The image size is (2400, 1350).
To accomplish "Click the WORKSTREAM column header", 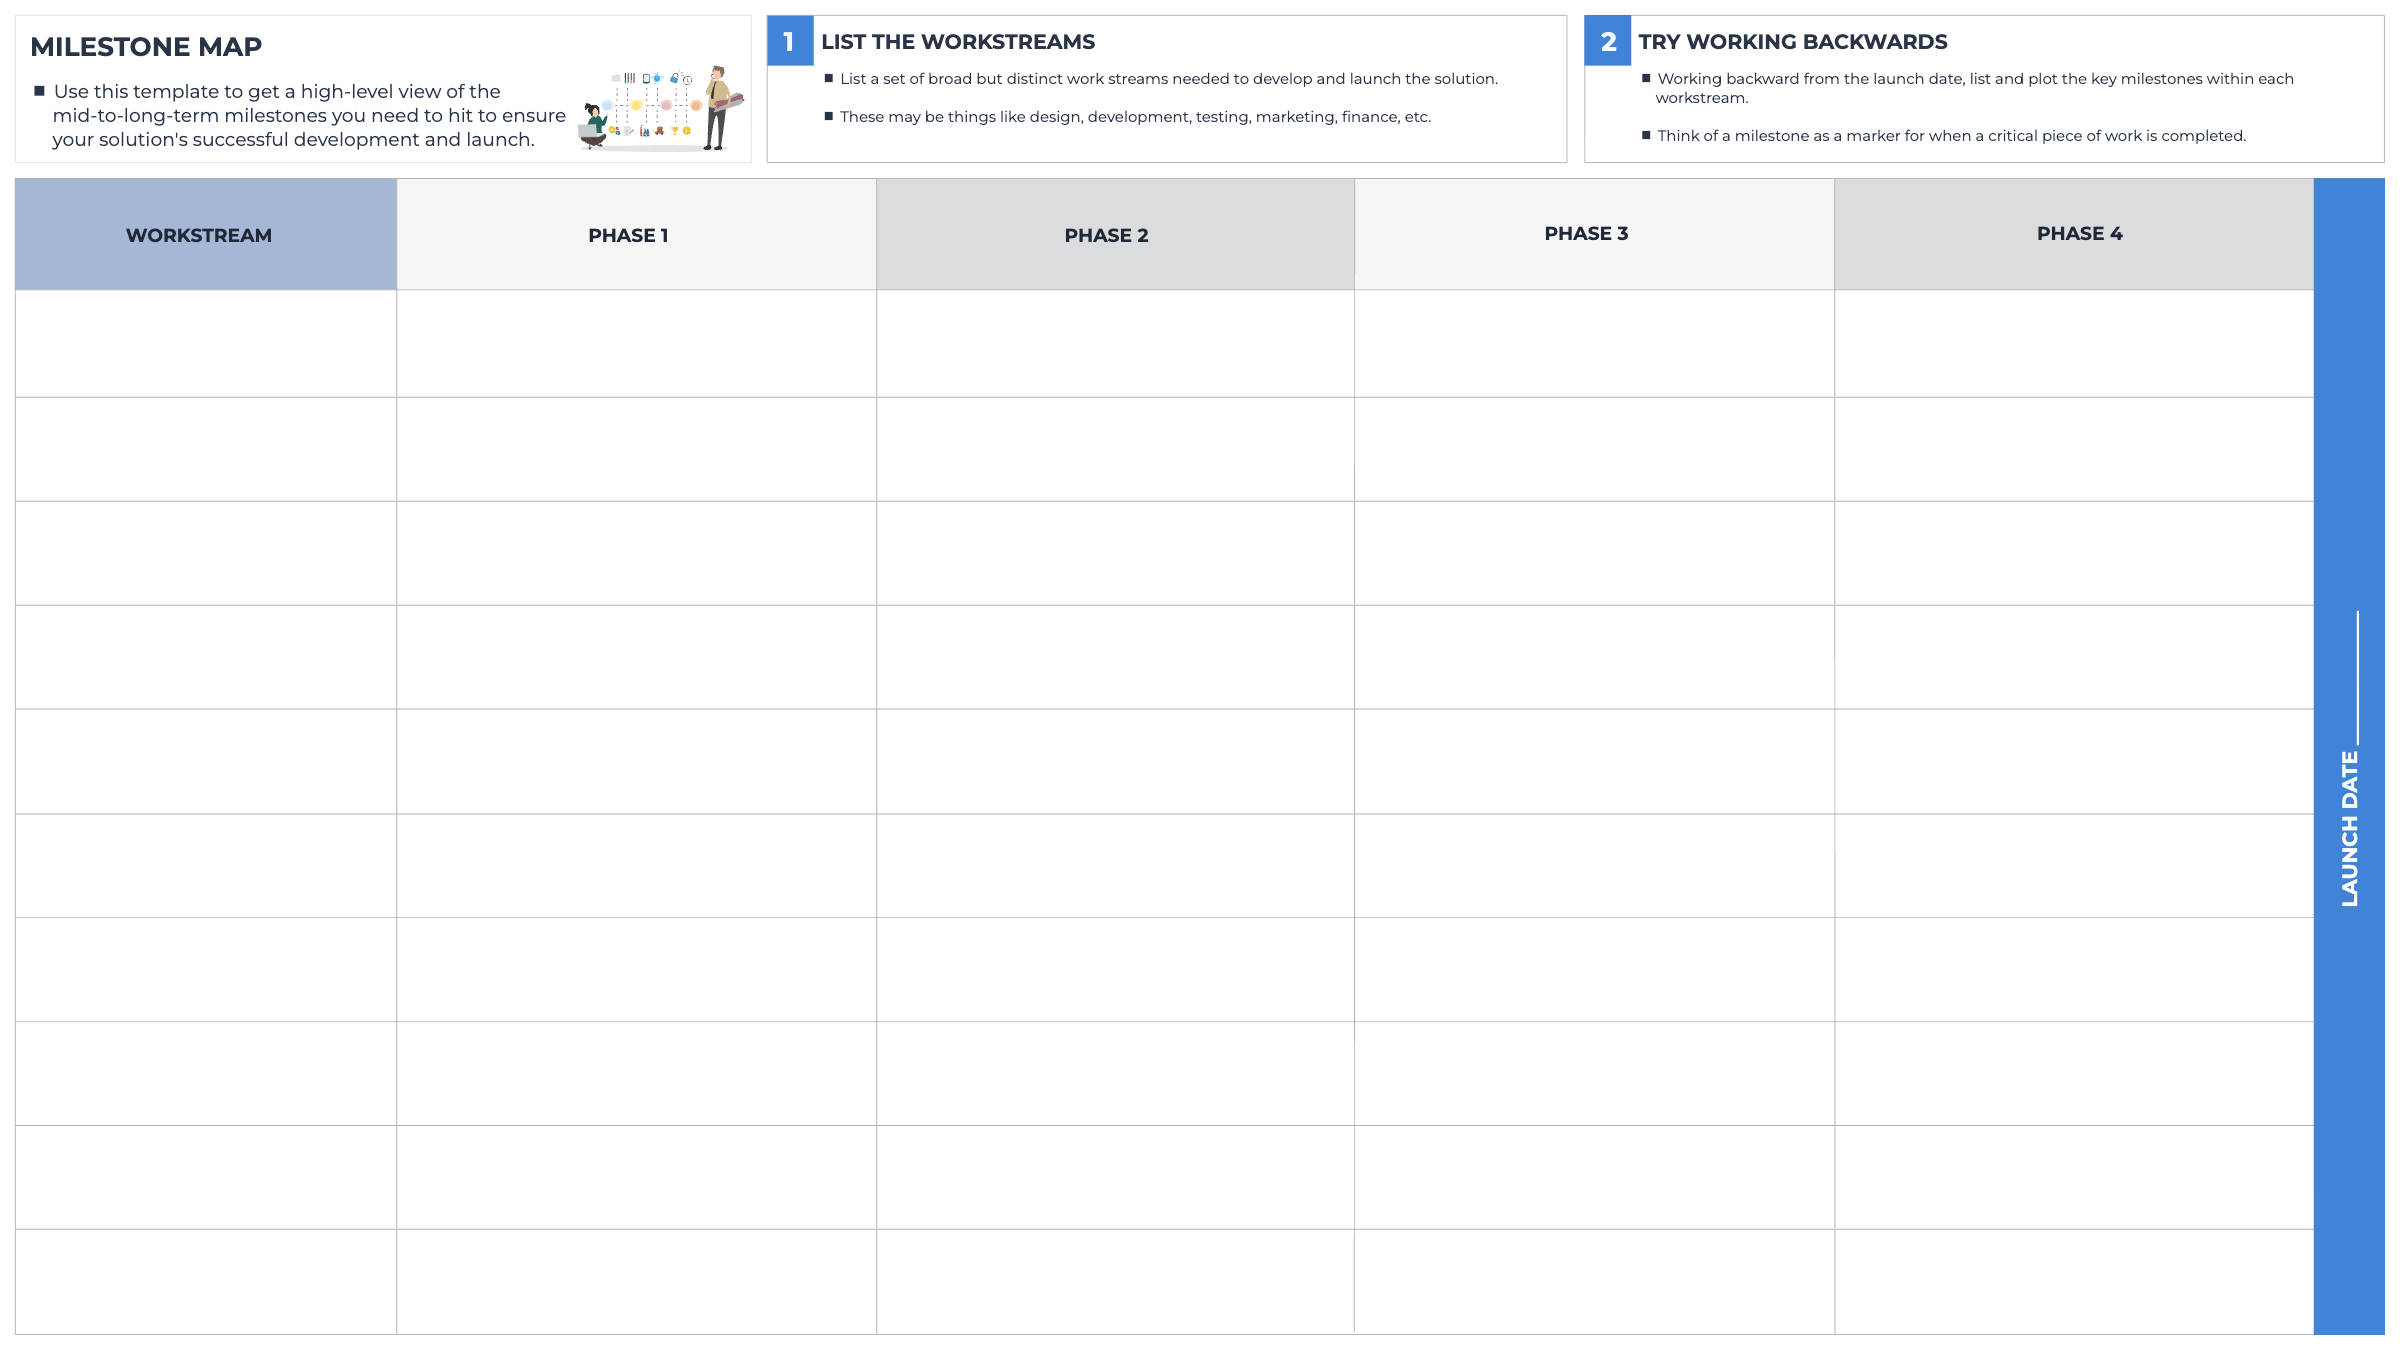I will tap(206, 235).
